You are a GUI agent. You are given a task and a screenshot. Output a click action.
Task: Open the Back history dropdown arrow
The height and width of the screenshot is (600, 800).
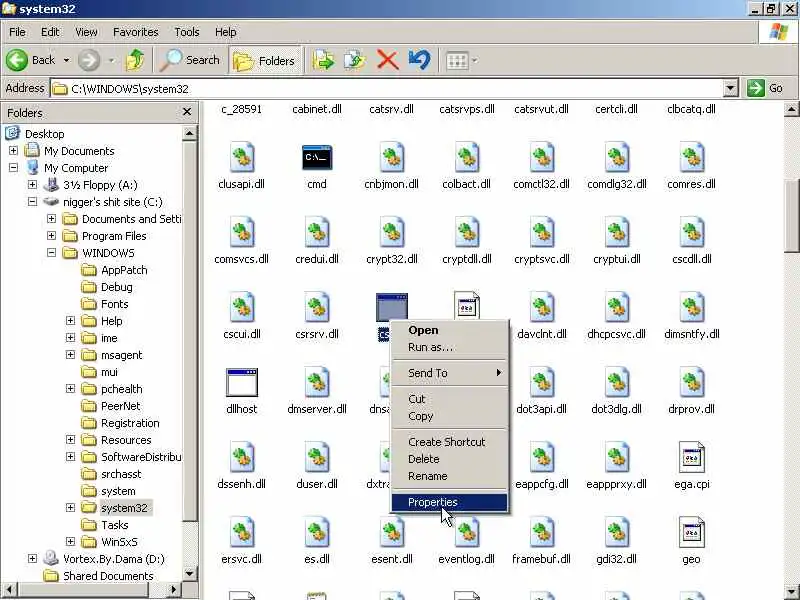pos(66,60)
